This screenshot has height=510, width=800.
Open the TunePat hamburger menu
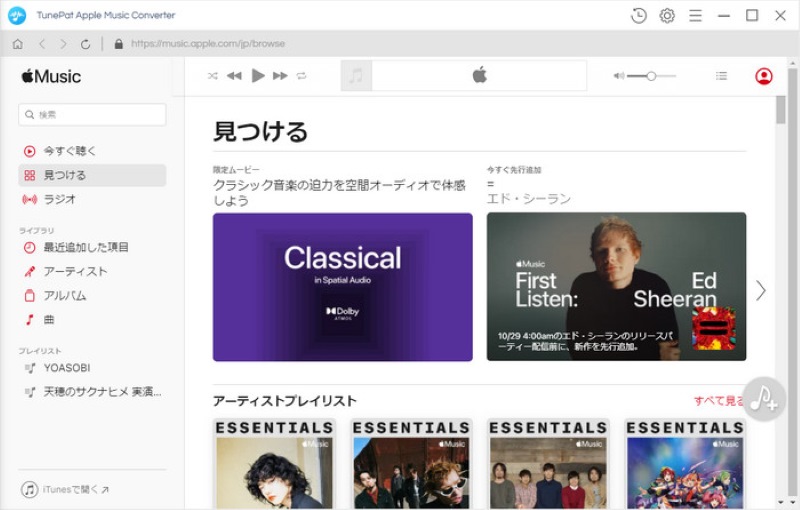point(695,15)
